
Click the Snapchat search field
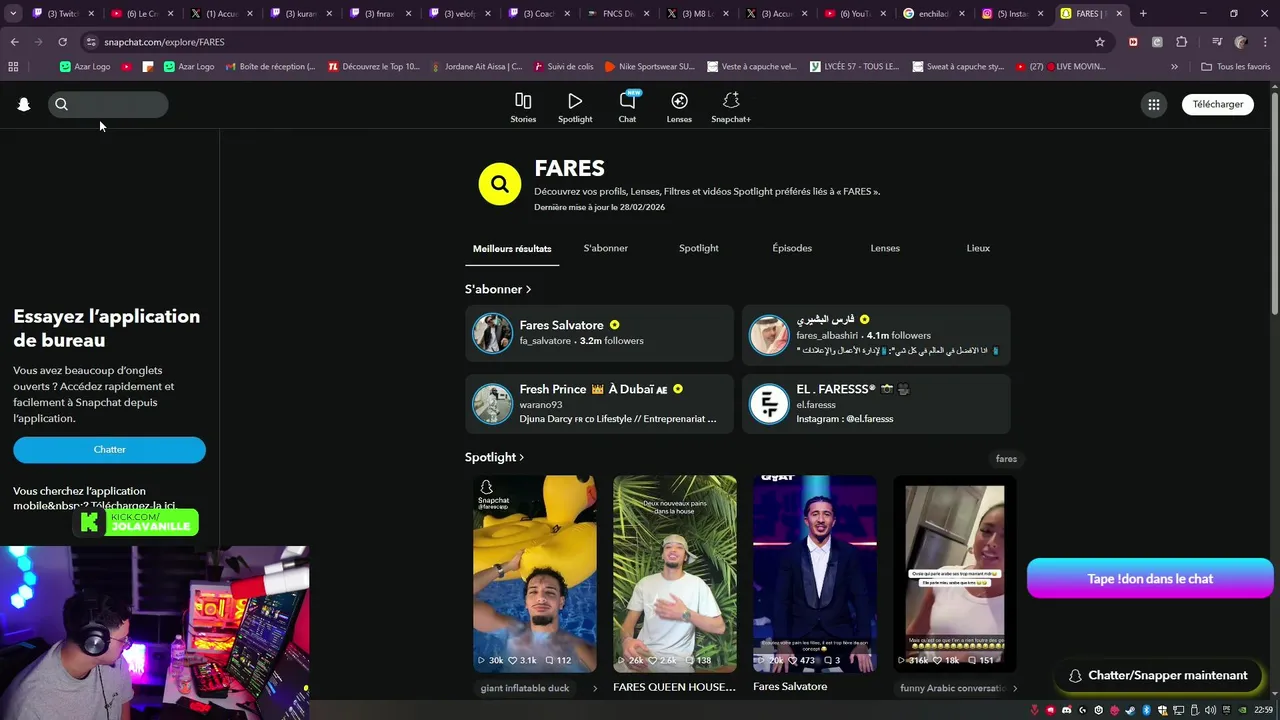pos(108,104)
